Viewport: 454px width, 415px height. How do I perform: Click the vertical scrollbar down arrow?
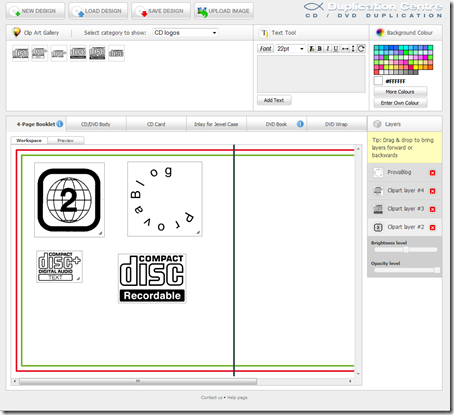click(x=358, y=374)
